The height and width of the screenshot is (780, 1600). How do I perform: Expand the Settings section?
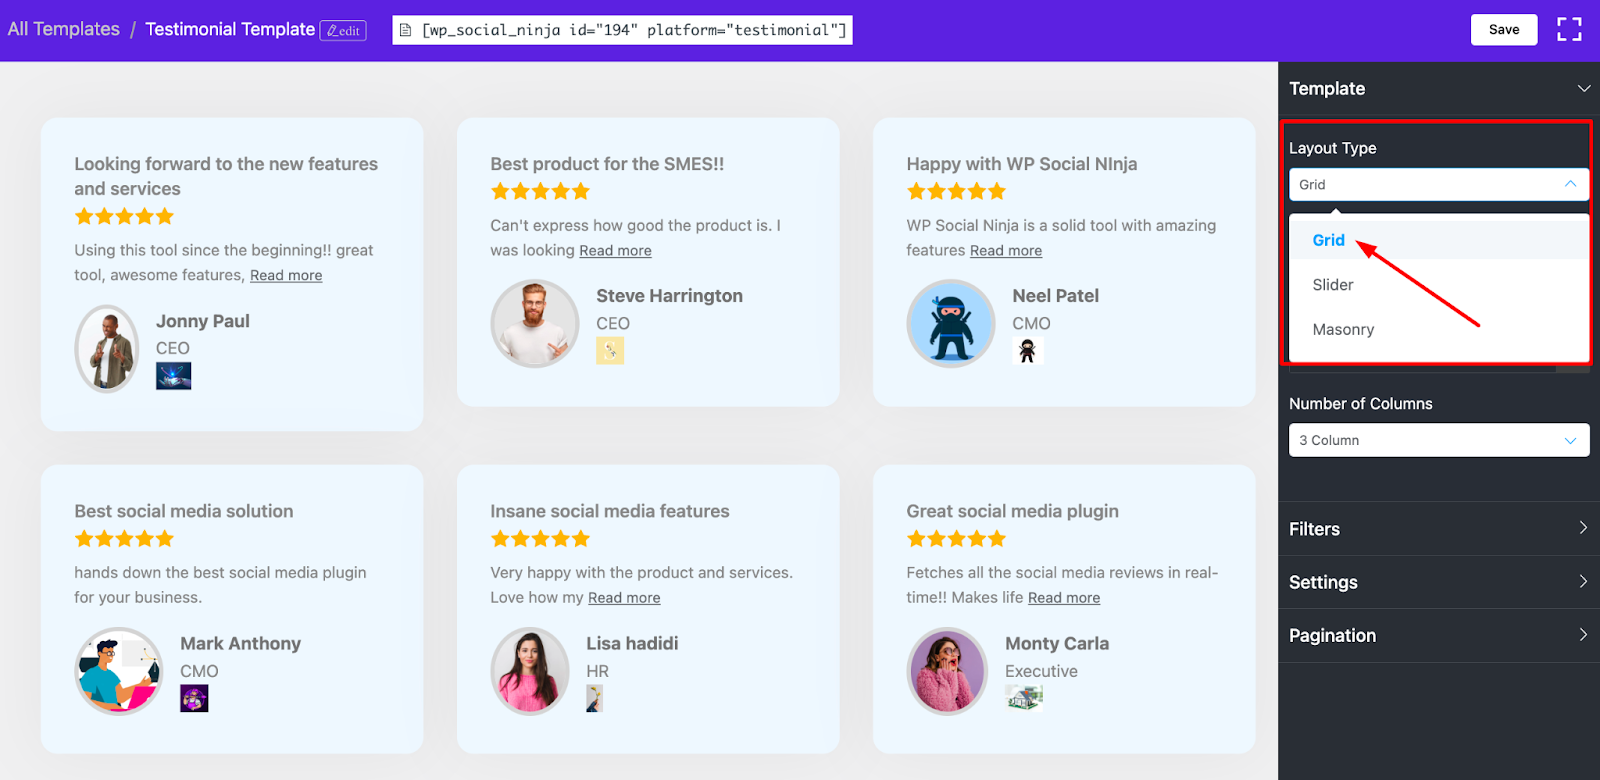(x=1439, y=582)
